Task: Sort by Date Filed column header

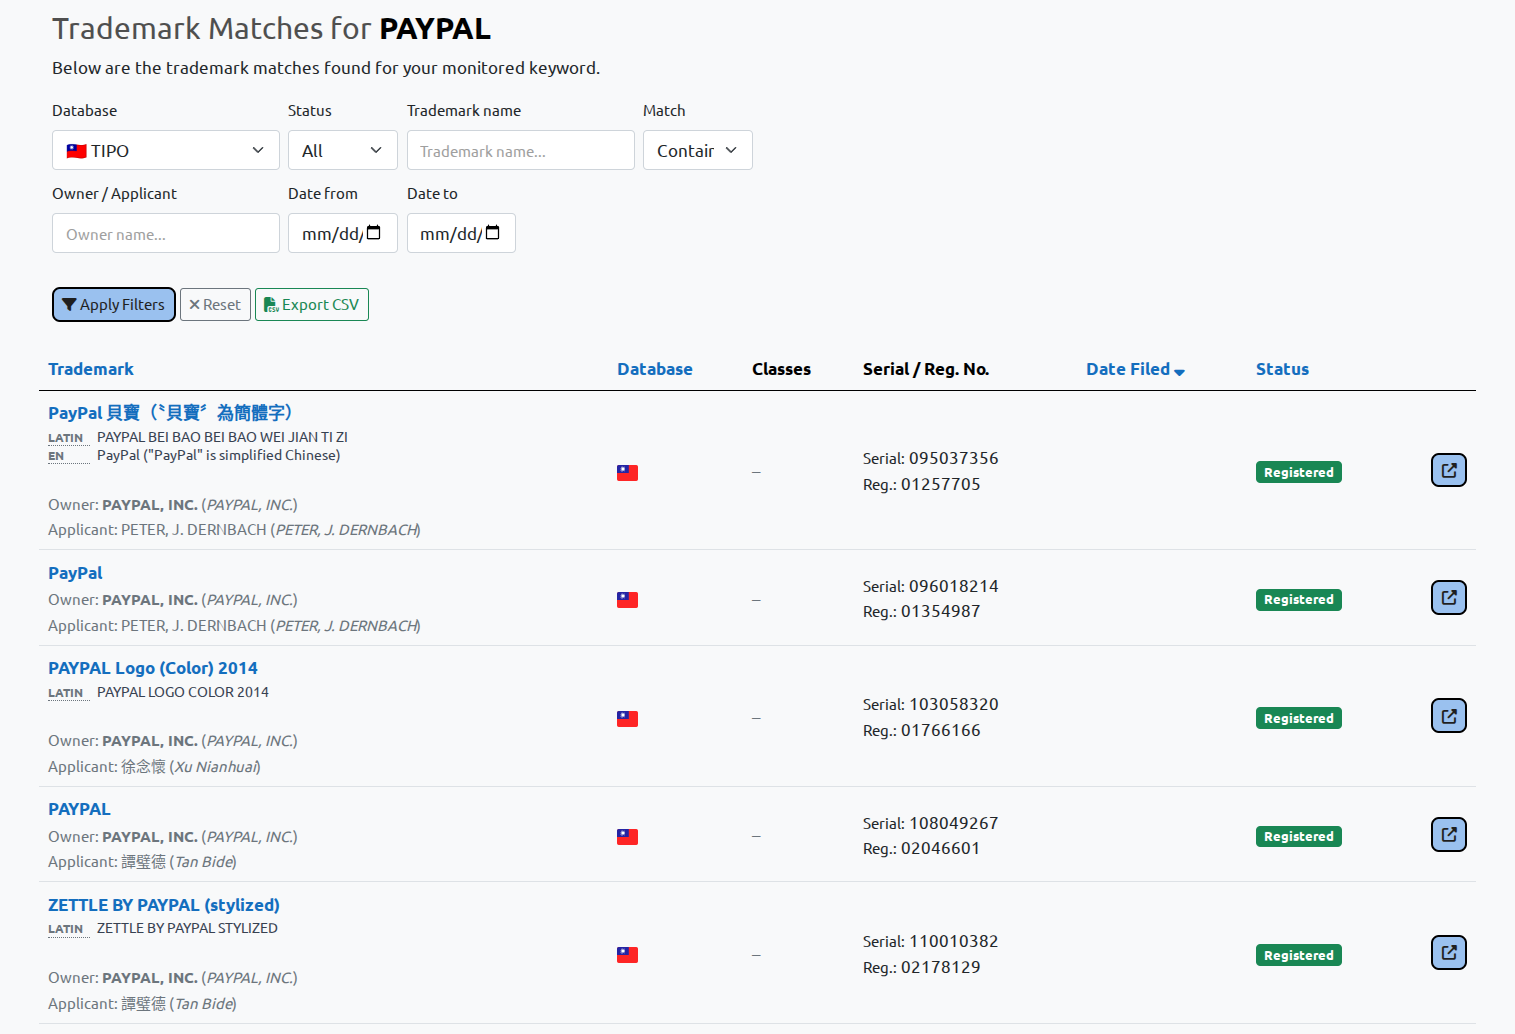Action: (x=1128, y=369)
